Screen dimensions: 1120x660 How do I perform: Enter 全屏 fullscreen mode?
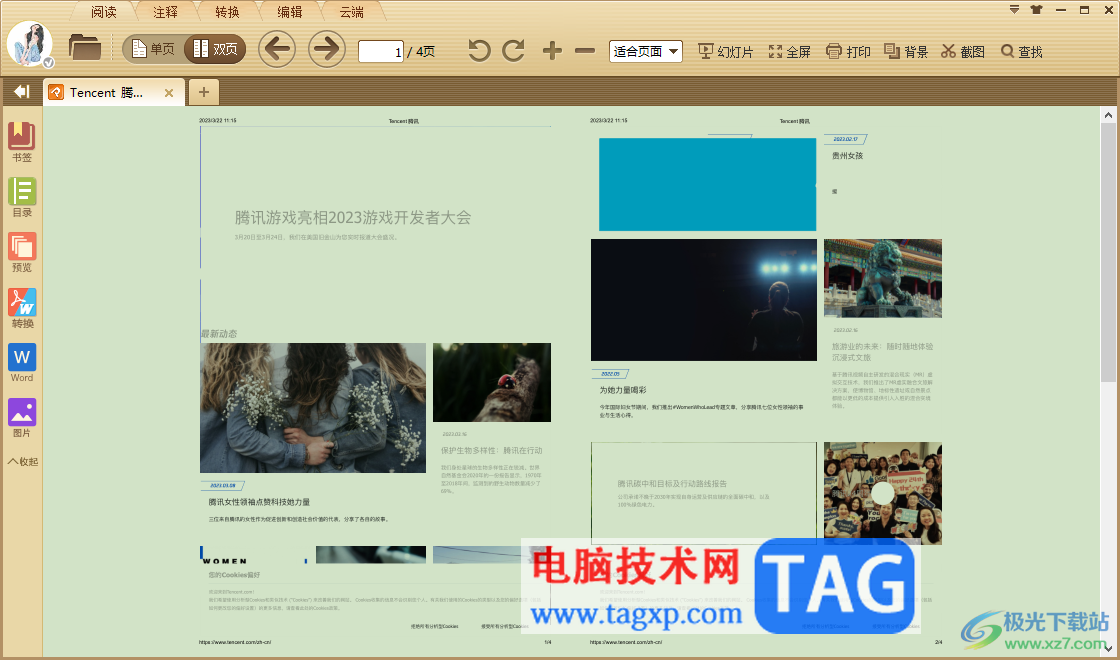tap(790, 51)
